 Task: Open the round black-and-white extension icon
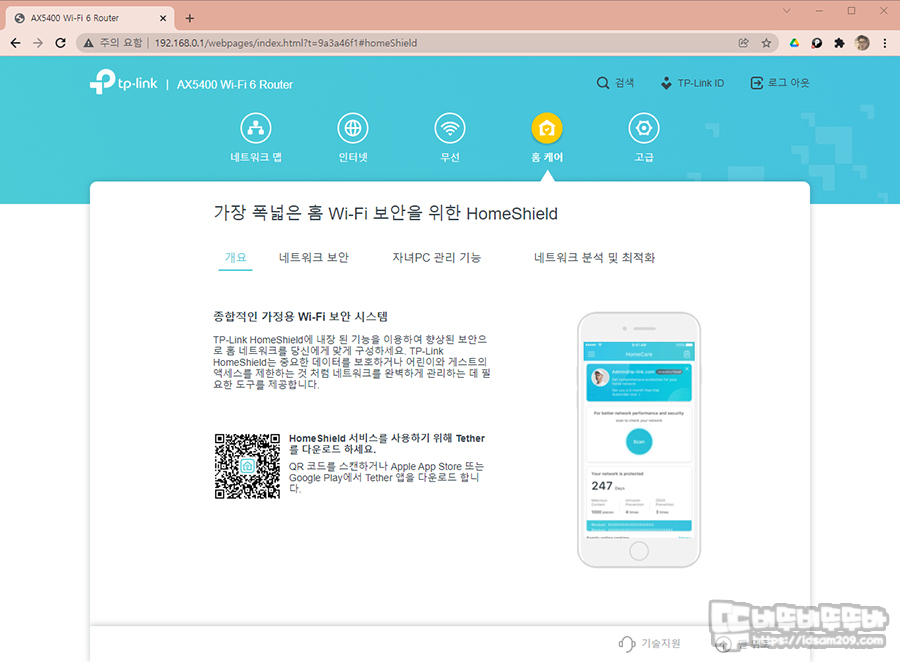pos(817,43)
